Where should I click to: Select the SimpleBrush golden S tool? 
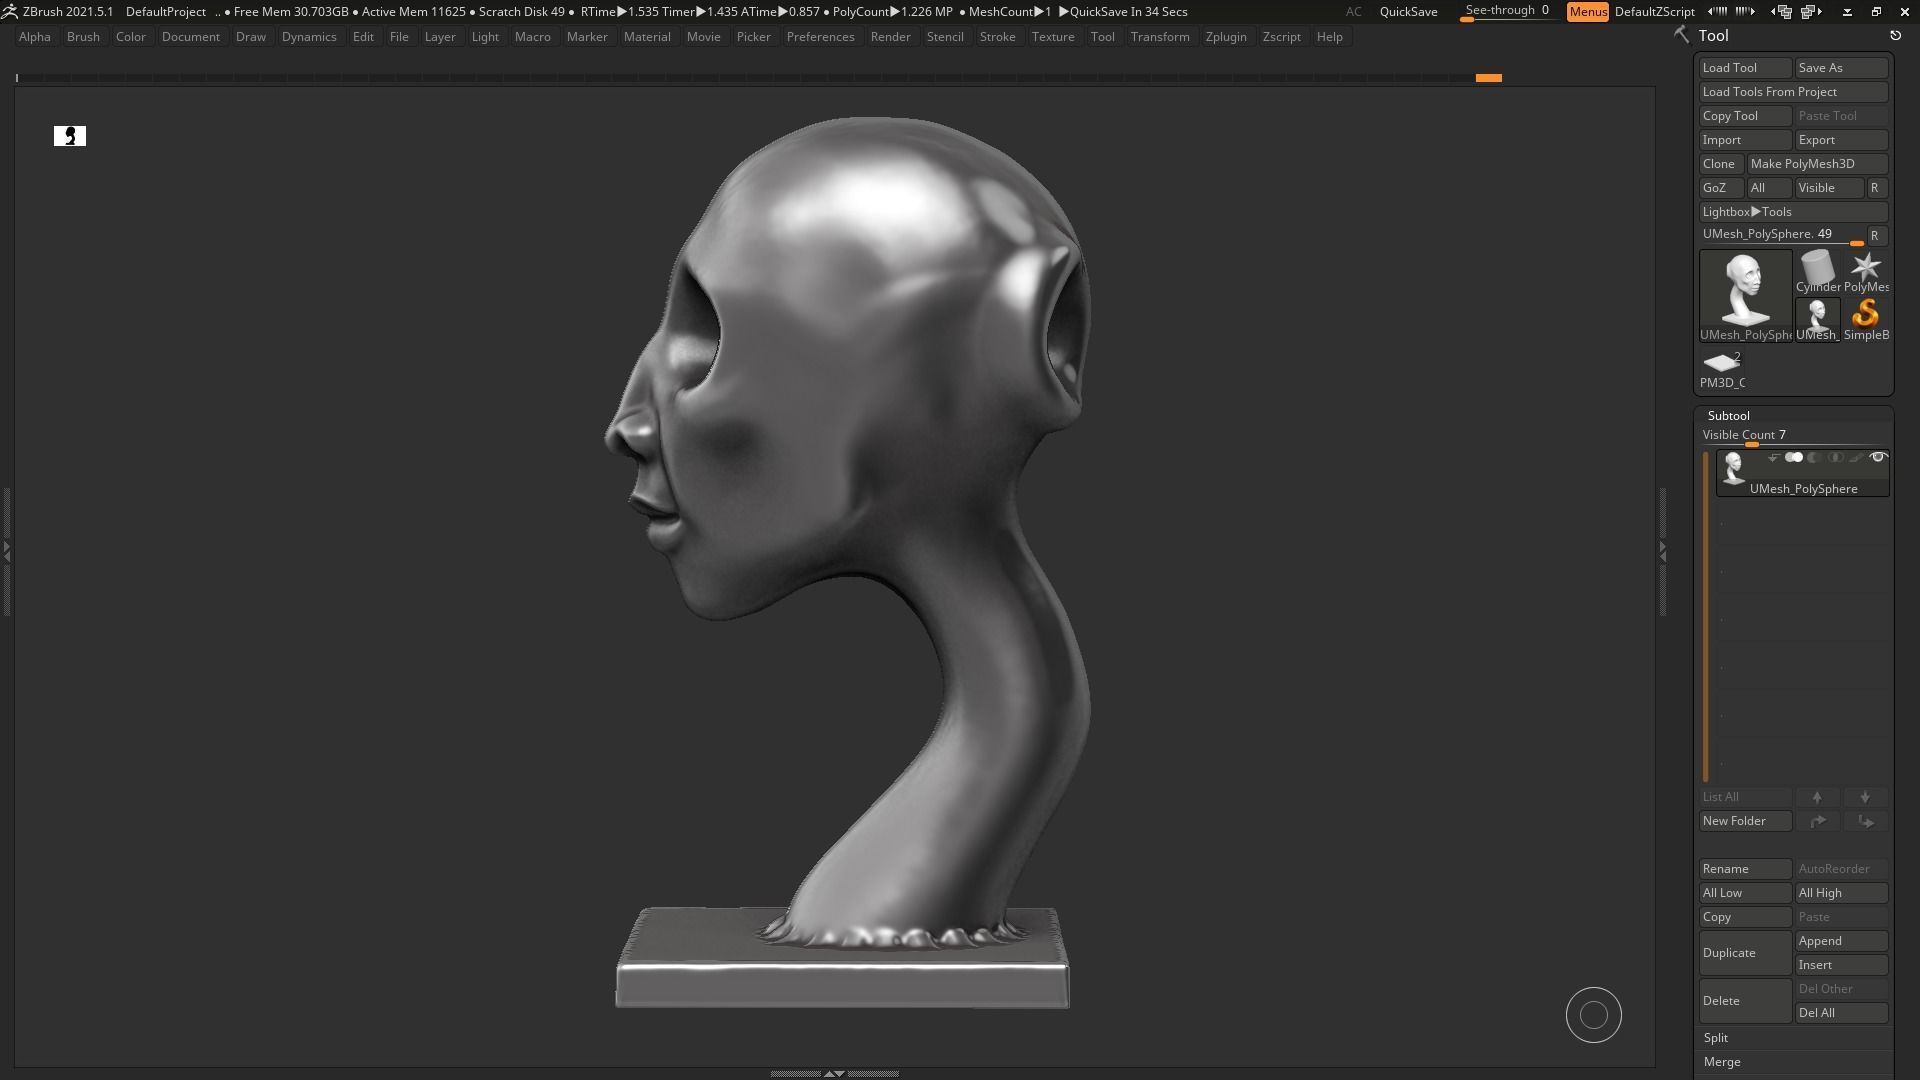[1865, 319]
